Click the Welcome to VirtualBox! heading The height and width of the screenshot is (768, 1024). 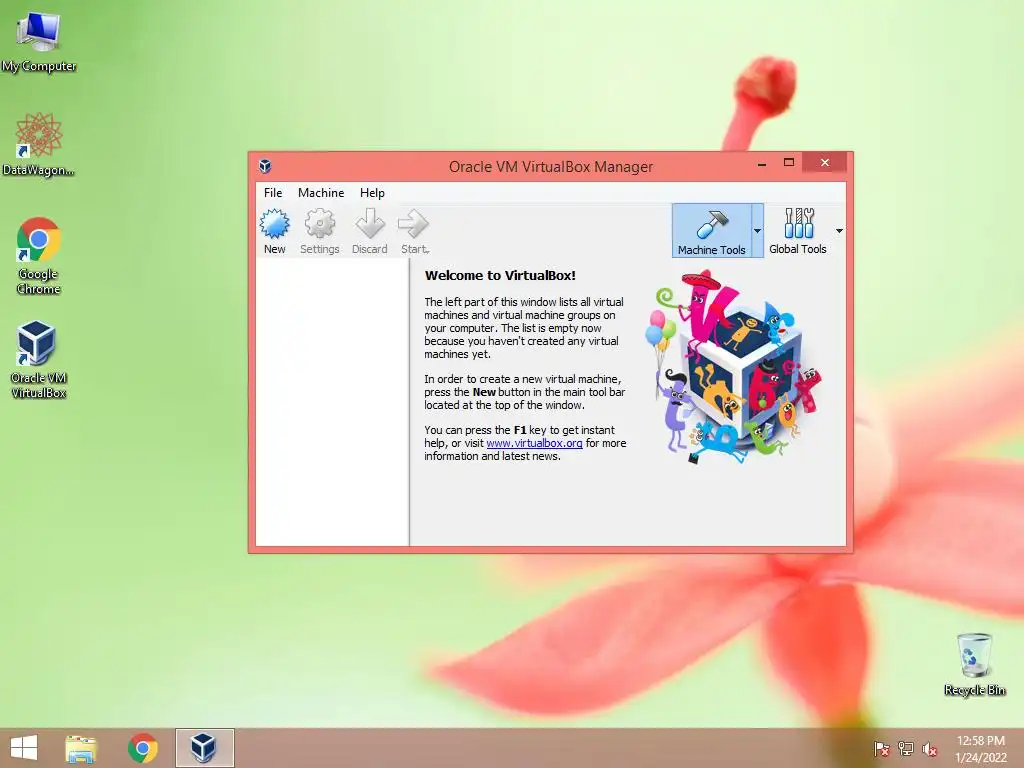pos(500,275)
